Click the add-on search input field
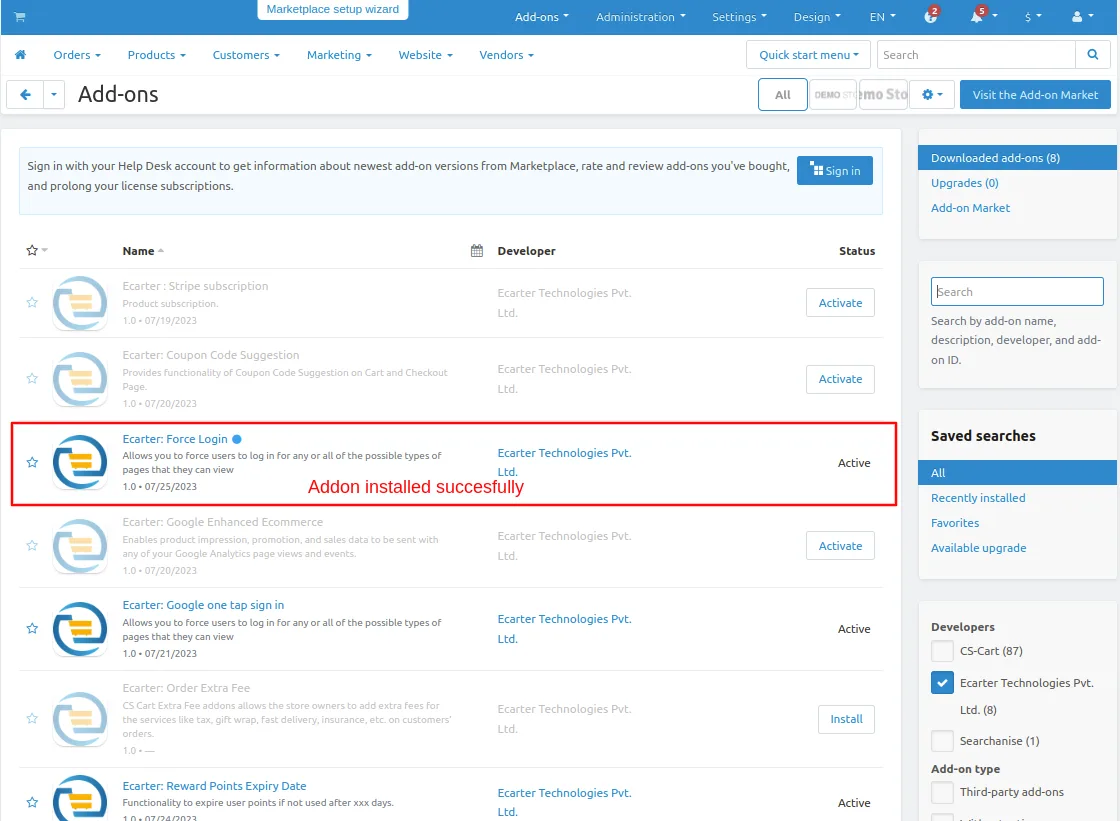The width and height of the screenshot is (1120, 821). [x=1016, y=292]
